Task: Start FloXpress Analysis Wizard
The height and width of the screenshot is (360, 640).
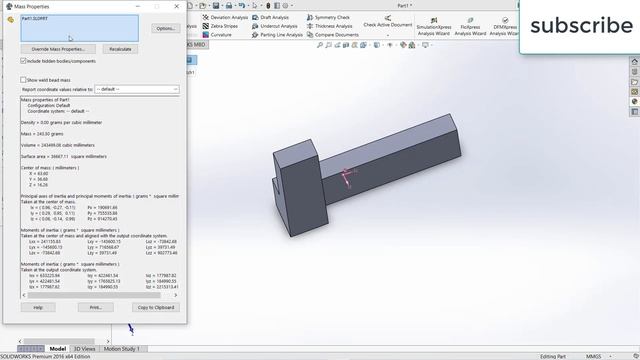Action: (470, 27)
